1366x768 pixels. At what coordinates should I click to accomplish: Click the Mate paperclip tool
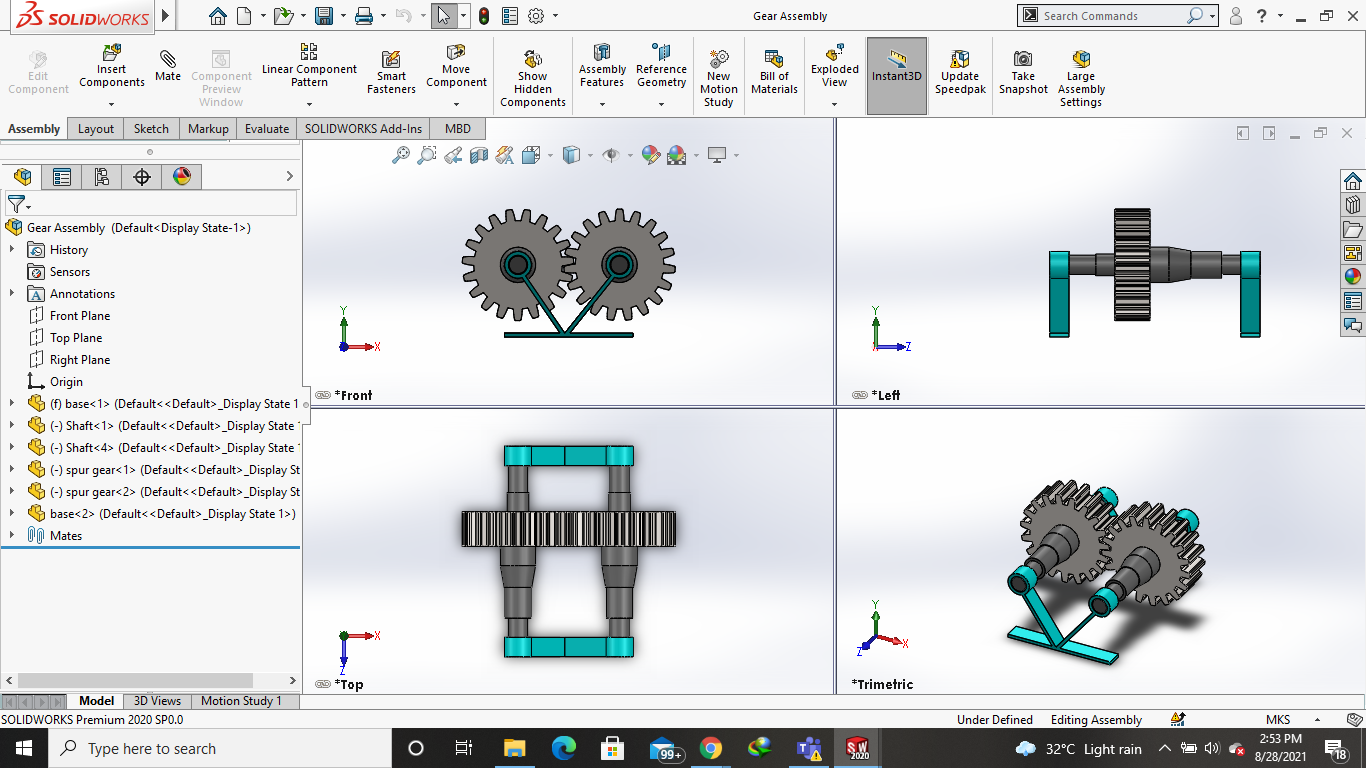pos(168,66)
